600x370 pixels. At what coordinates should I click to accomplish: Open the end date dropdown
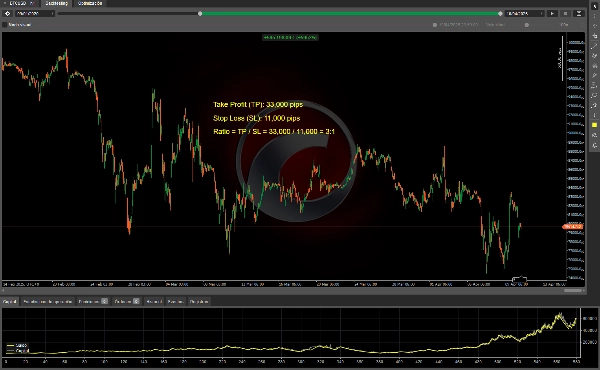[524, 13]
